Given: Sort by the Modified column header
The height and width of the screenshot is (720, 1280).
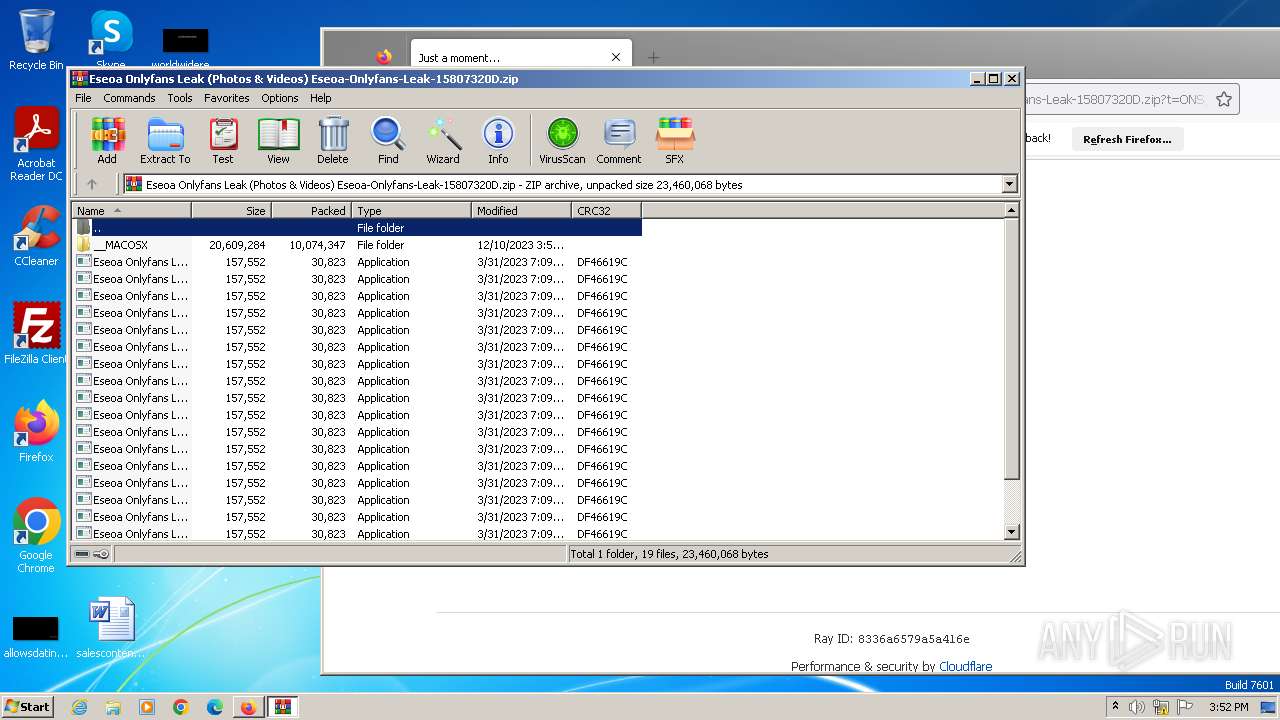Looking at the screenshot, I should [x=521, y=210].
